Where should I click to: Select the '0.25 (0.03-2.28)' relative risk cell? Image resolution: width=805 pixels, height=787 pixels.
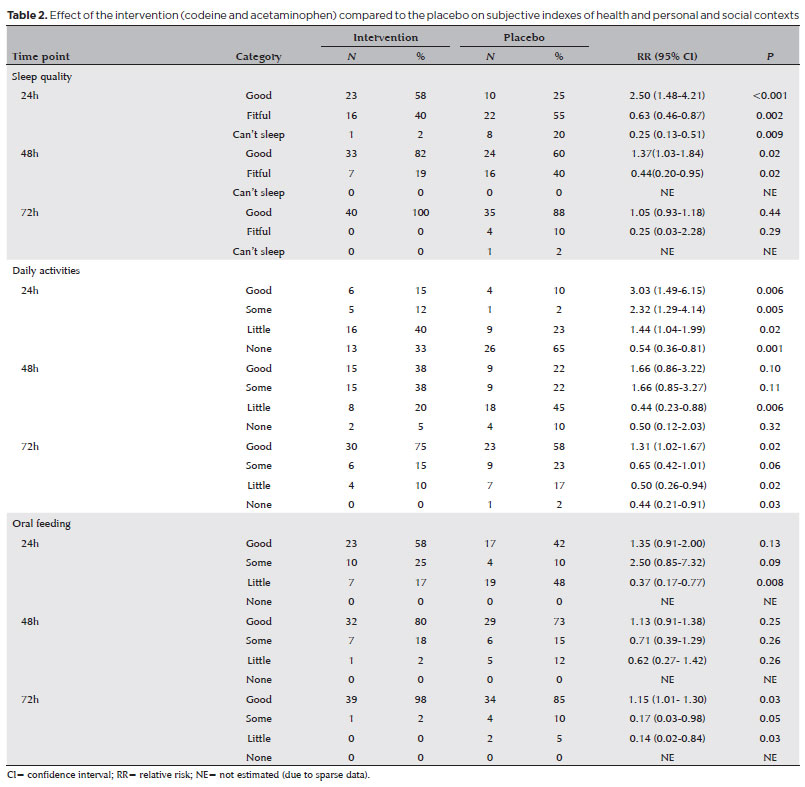click(x=660, y=232)
